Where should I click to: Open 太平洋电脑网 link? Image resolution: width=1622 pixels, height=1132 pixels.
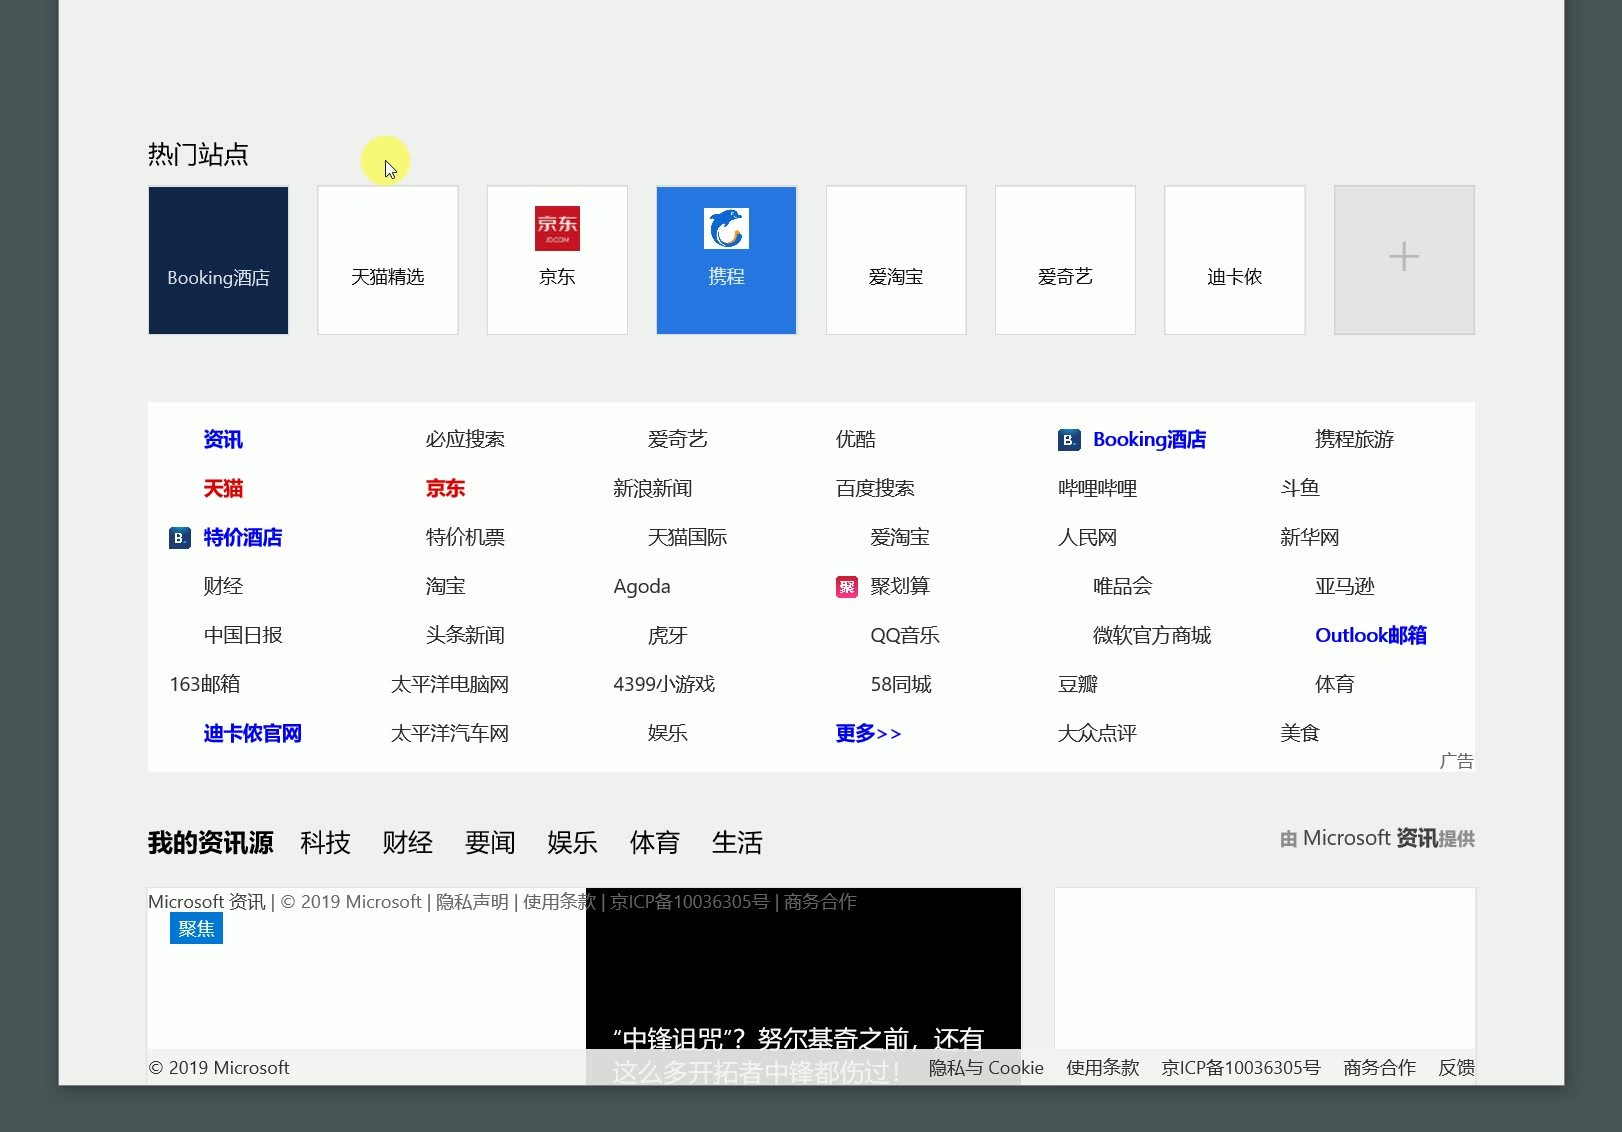click(450, 684)
